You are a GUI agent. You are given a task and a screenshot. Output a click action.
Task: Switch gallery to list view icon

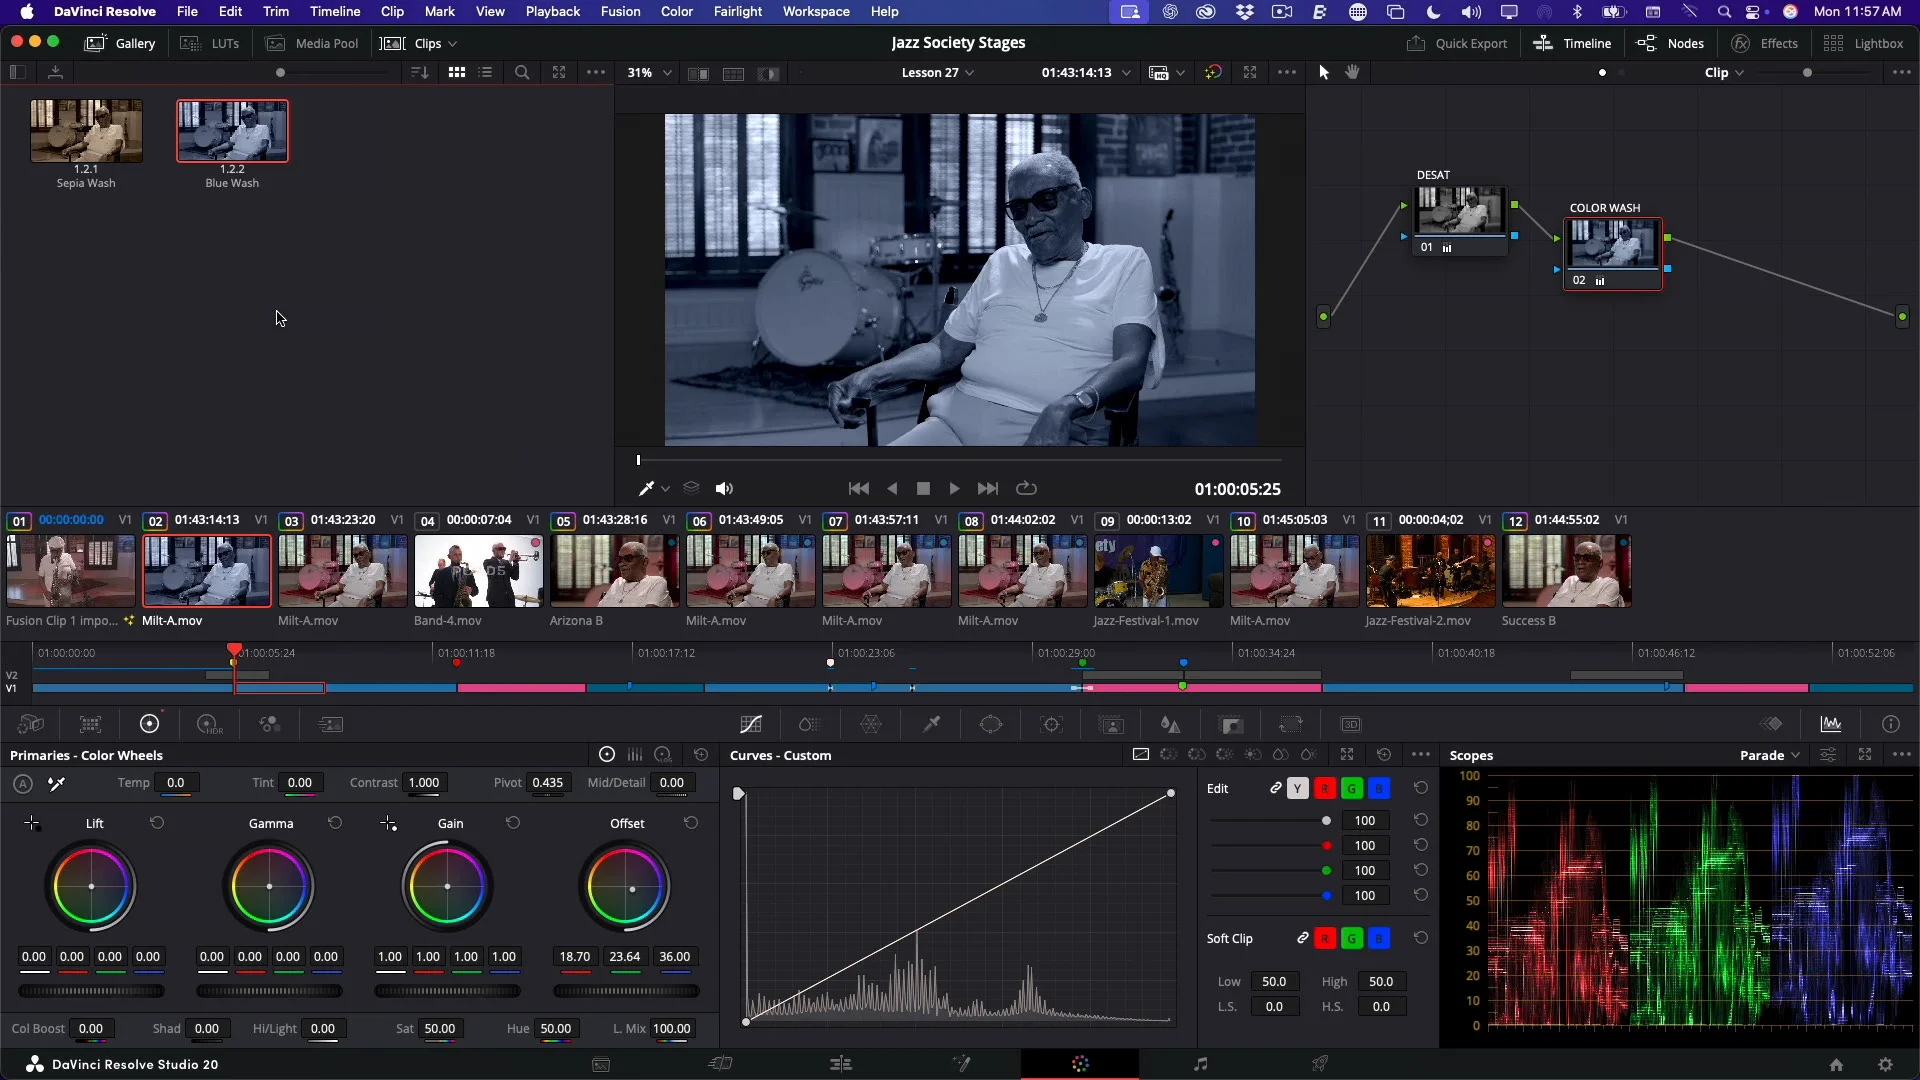[x=486, y=72]
